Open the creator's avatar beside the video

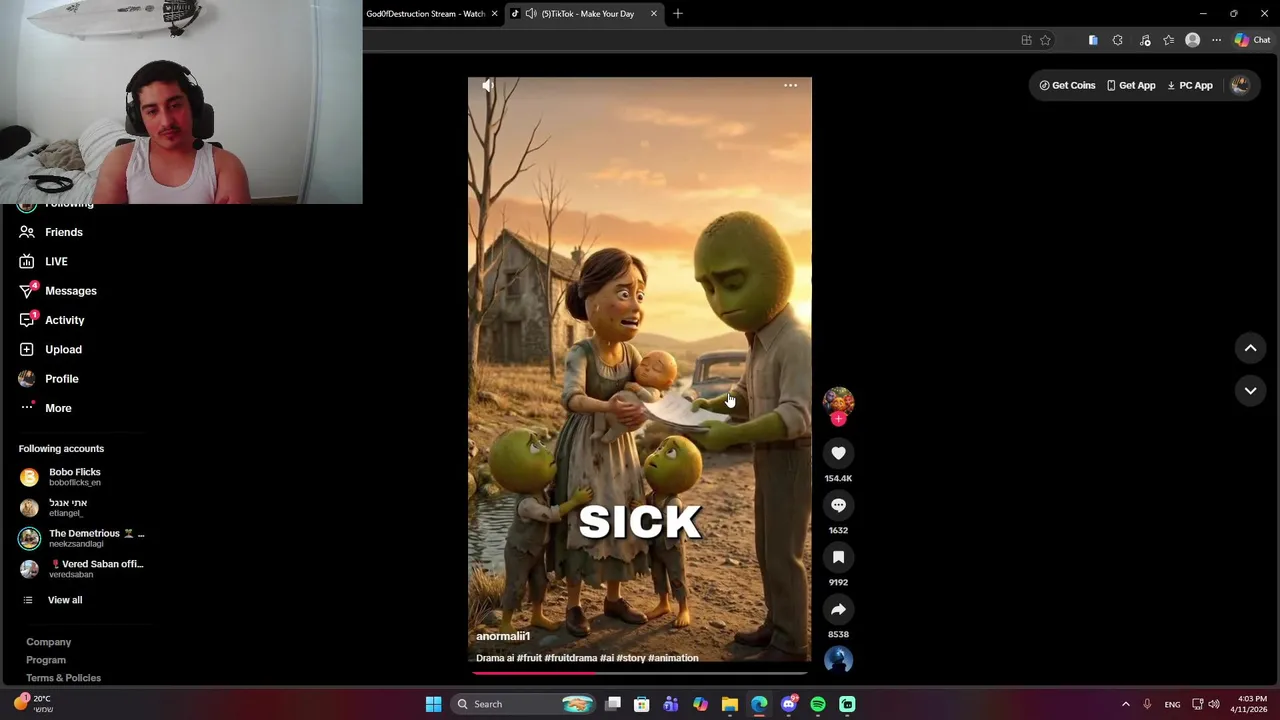coord(838,401)
